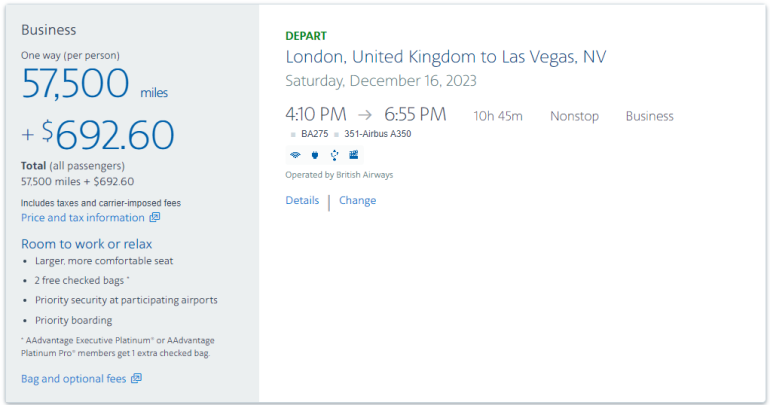Click the in-flight entertainment amenity icon
The image size is (770, 405).
pyautogui.click(x=353, y=155)
